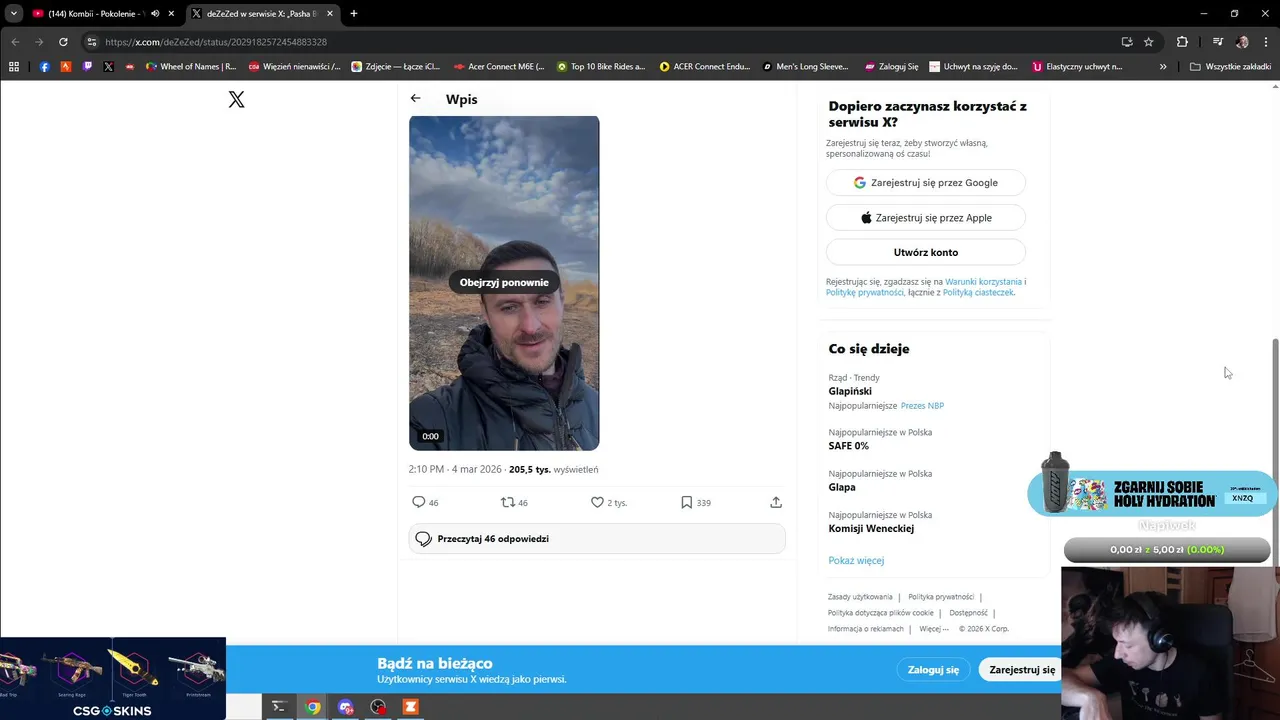1280x720 pixels.
Task: Open Men's Long Sleeve bookmark
Action: coord(805,67)
